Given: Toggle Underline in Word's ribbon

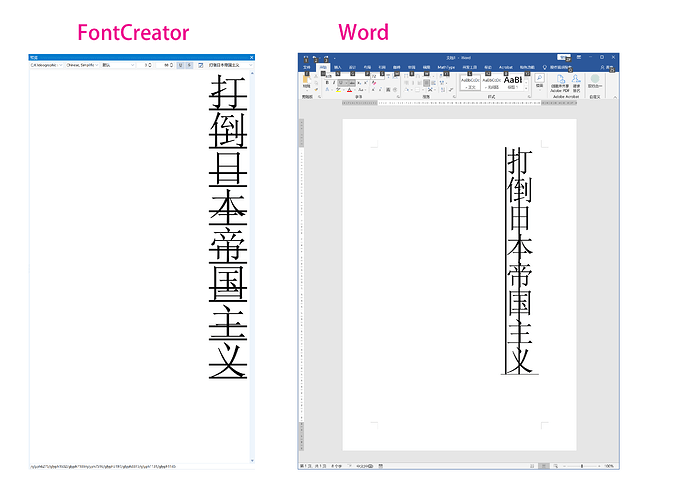Looking at the screenshot, I should coord(340,83).
